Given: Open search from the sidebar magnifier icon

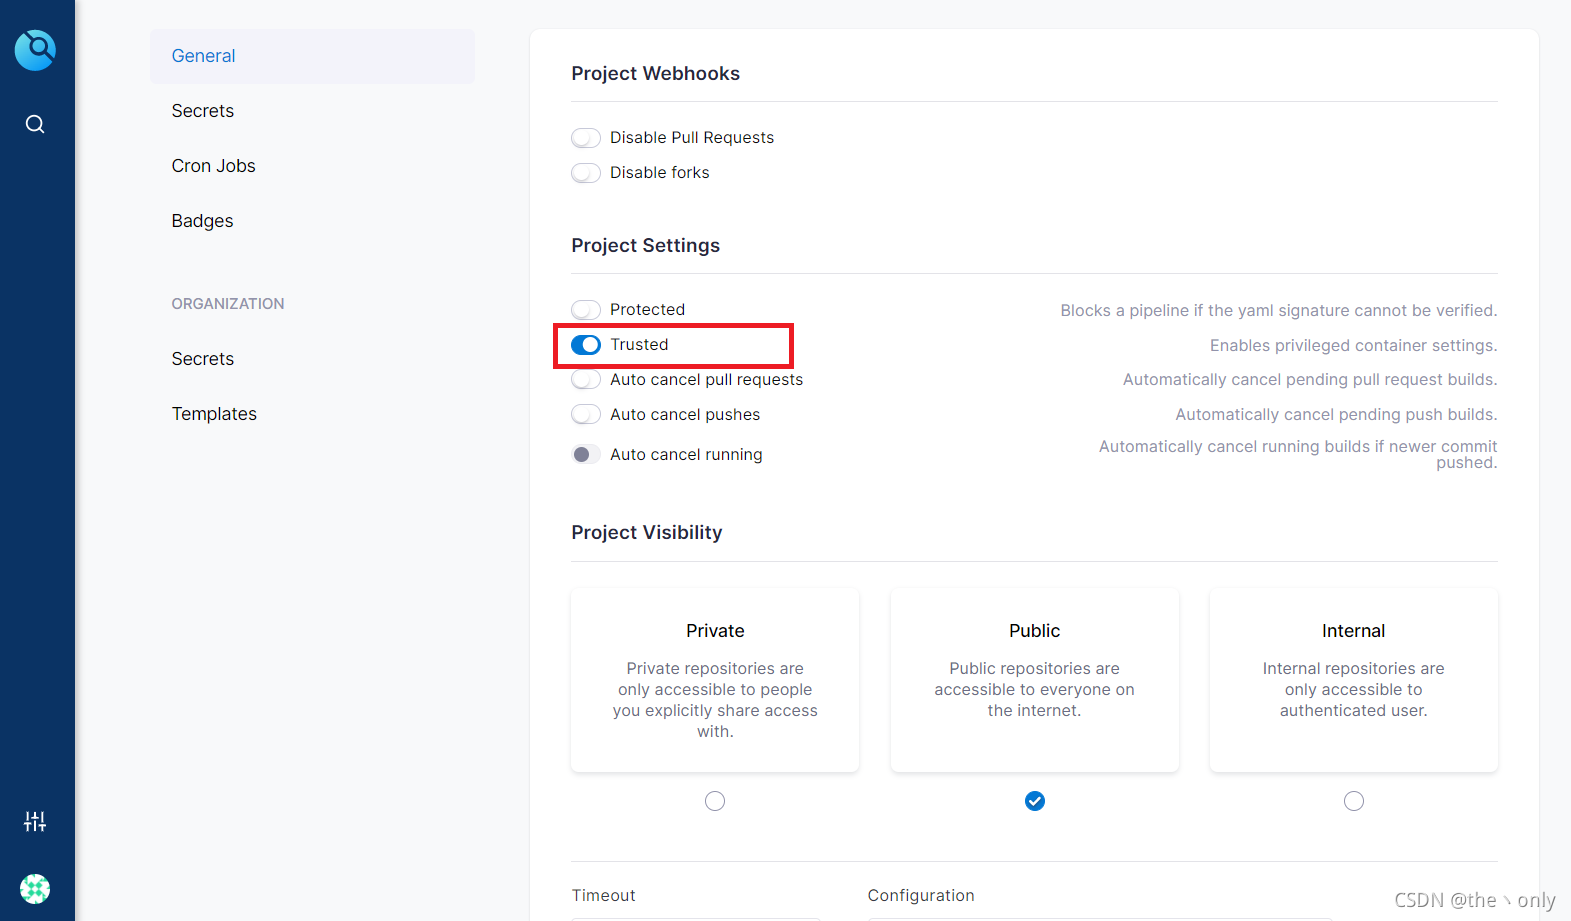Looking at the screenshot, I should point(35,124).
